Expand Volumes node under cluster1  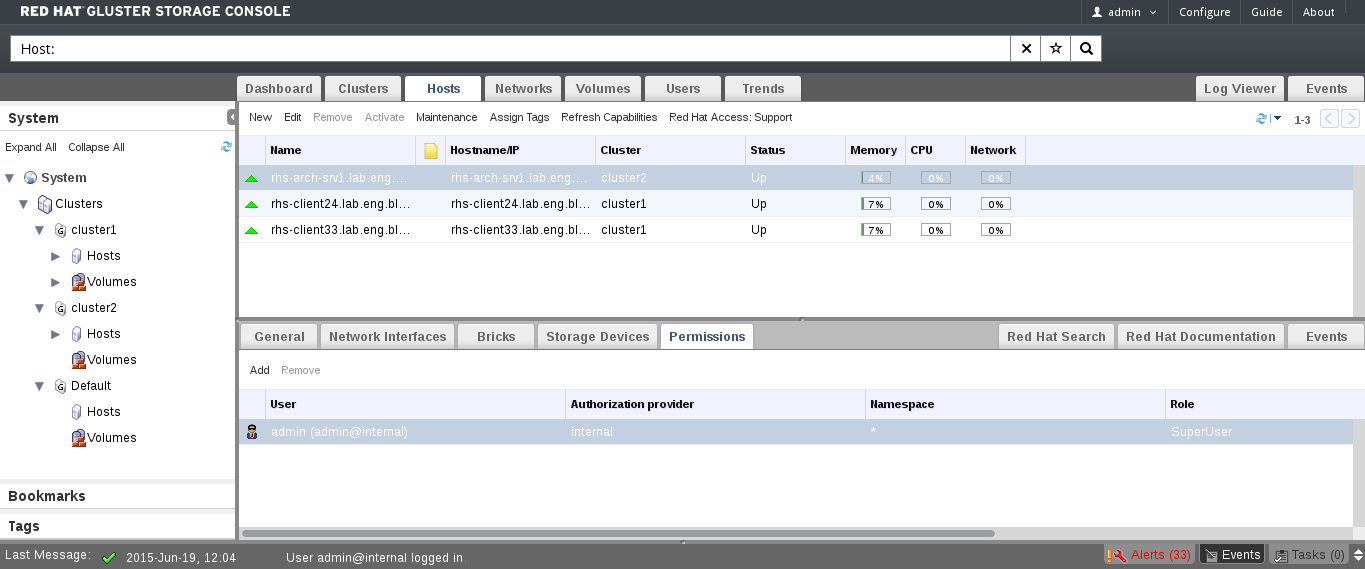(x=56, y=282)
